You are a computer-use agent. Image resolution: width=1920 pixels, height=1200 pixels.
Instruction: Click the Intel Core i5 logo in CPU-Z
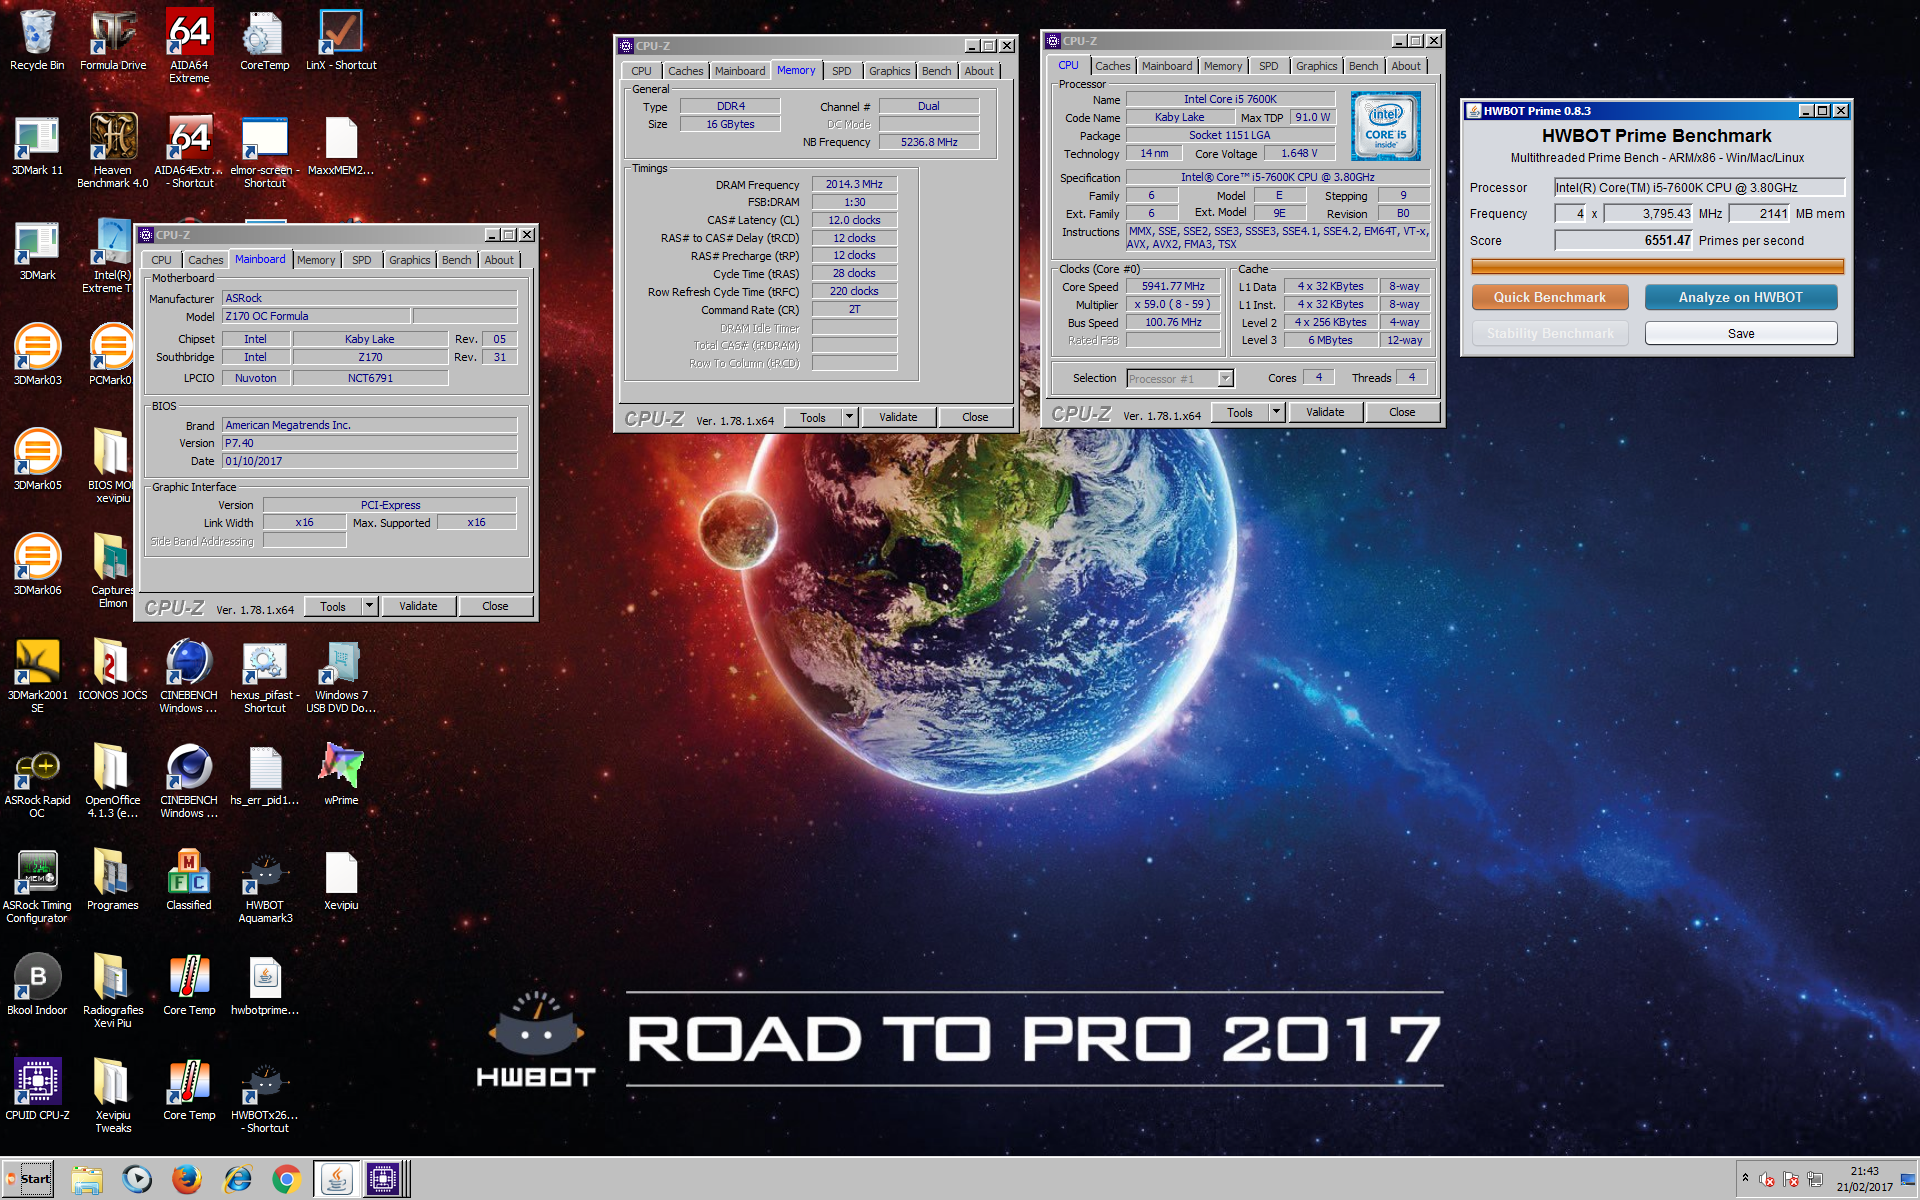(x=1386, y=126)
